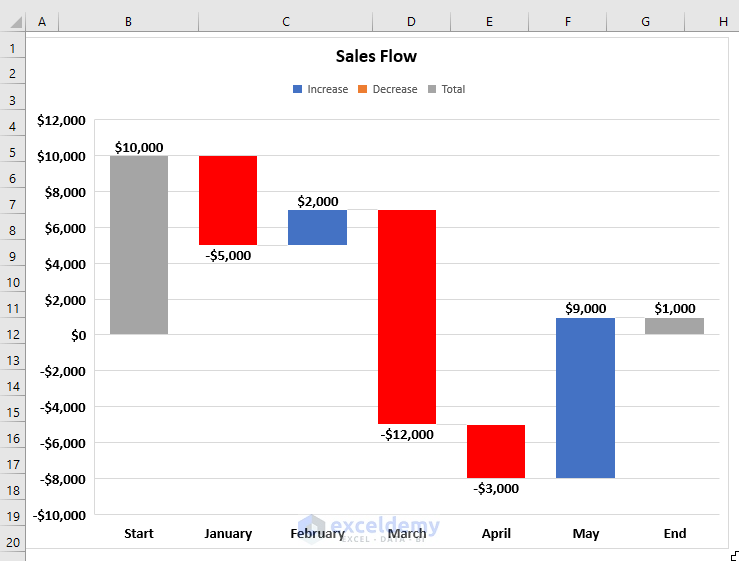Click the blue May bar
The width and height of the screenshot is (739, 561).
click(x=585, y=397)
